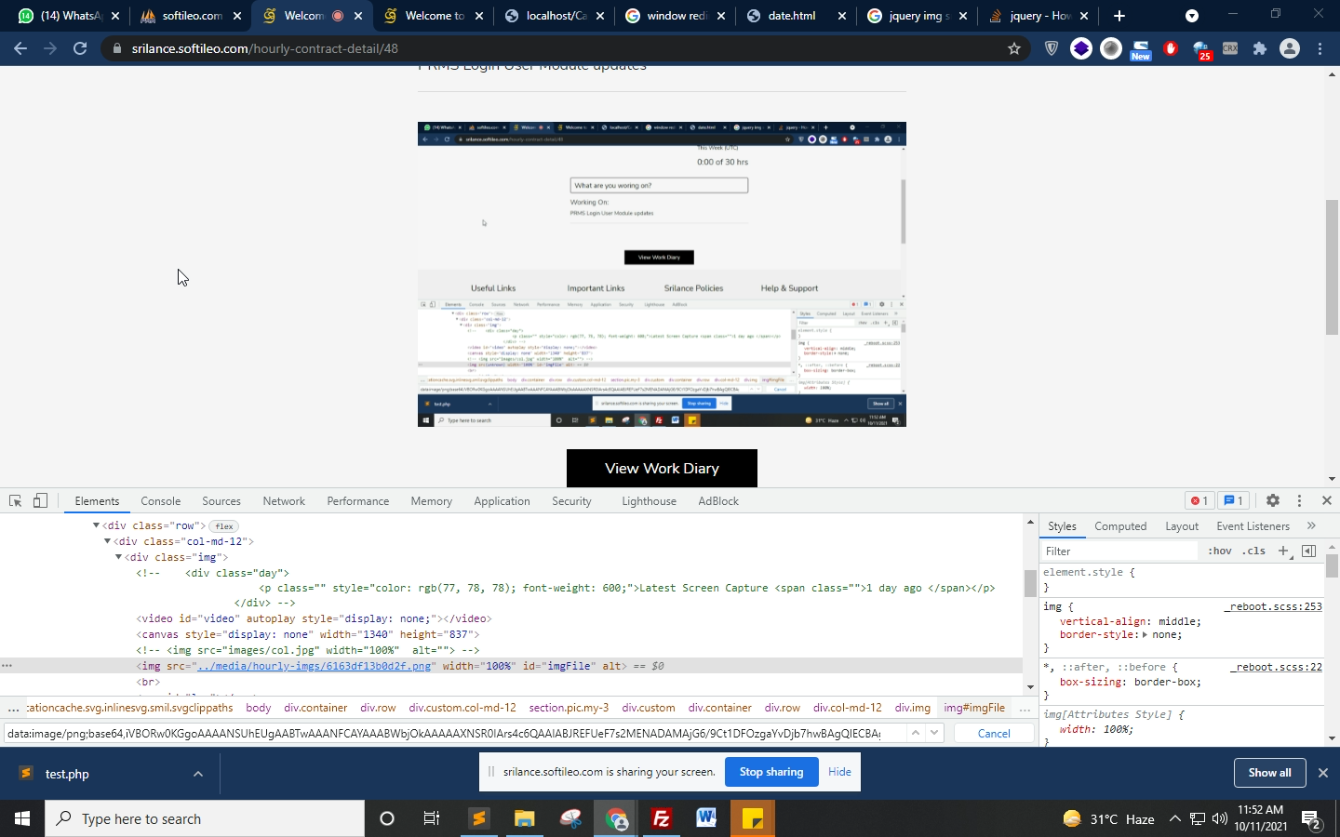This screenshot has width=1340, height=837.
Task: Toggle the :hov element state panel
Action: coord(1219,551)
